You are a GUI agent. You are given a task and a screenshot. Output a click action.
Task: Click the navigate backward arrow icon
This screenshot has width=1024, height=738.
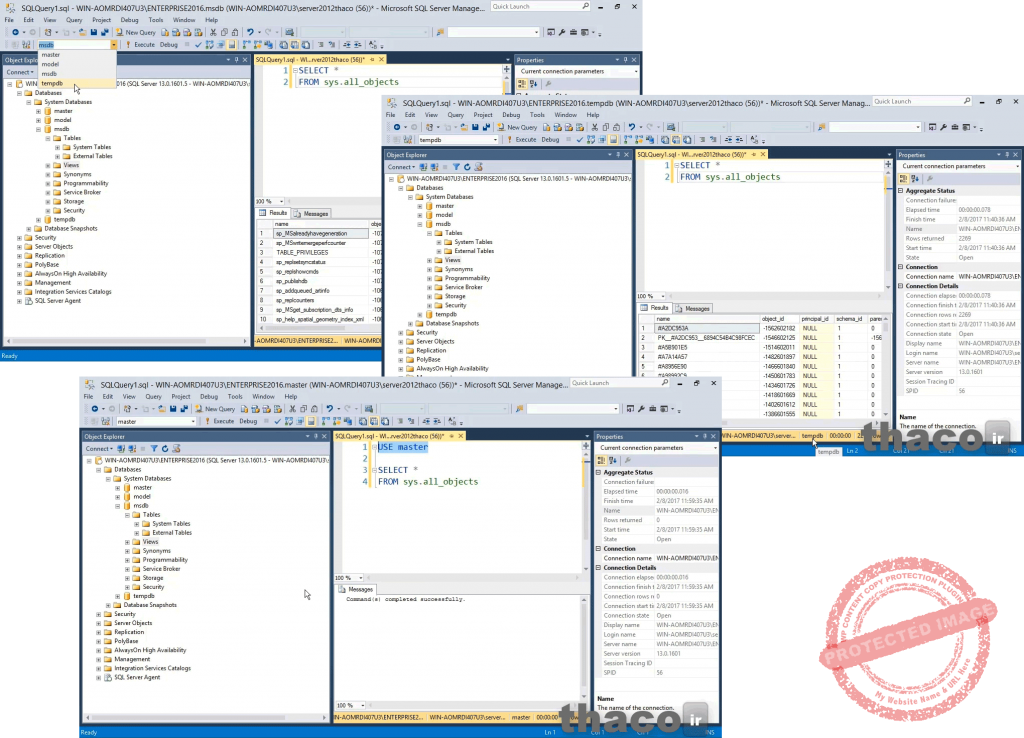(94, 407)
